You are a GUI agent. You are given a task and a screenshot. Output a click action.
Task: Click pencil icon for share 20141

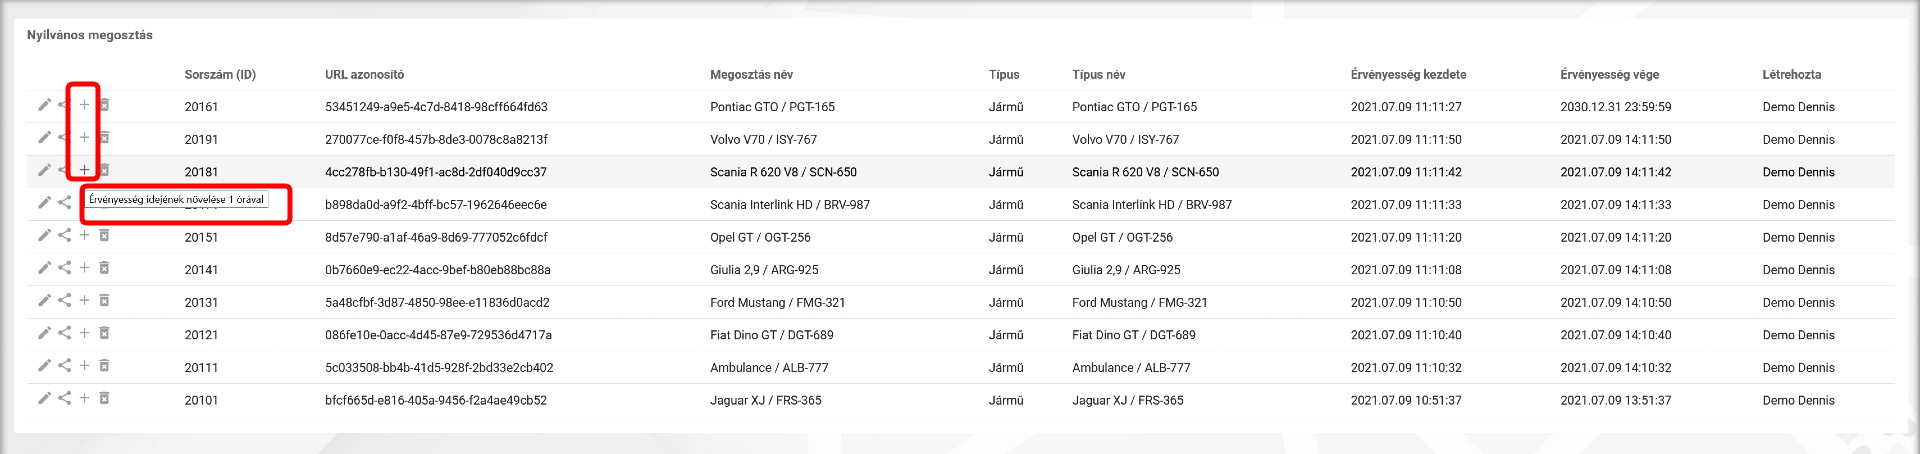44,268
